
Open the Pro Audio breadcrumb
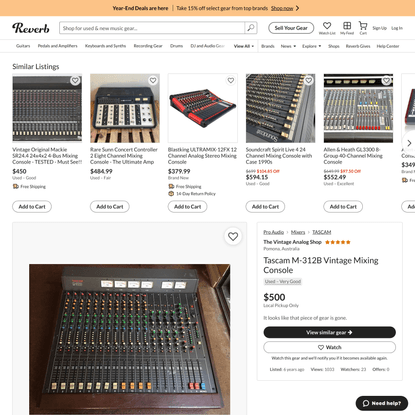click(273, 232)
